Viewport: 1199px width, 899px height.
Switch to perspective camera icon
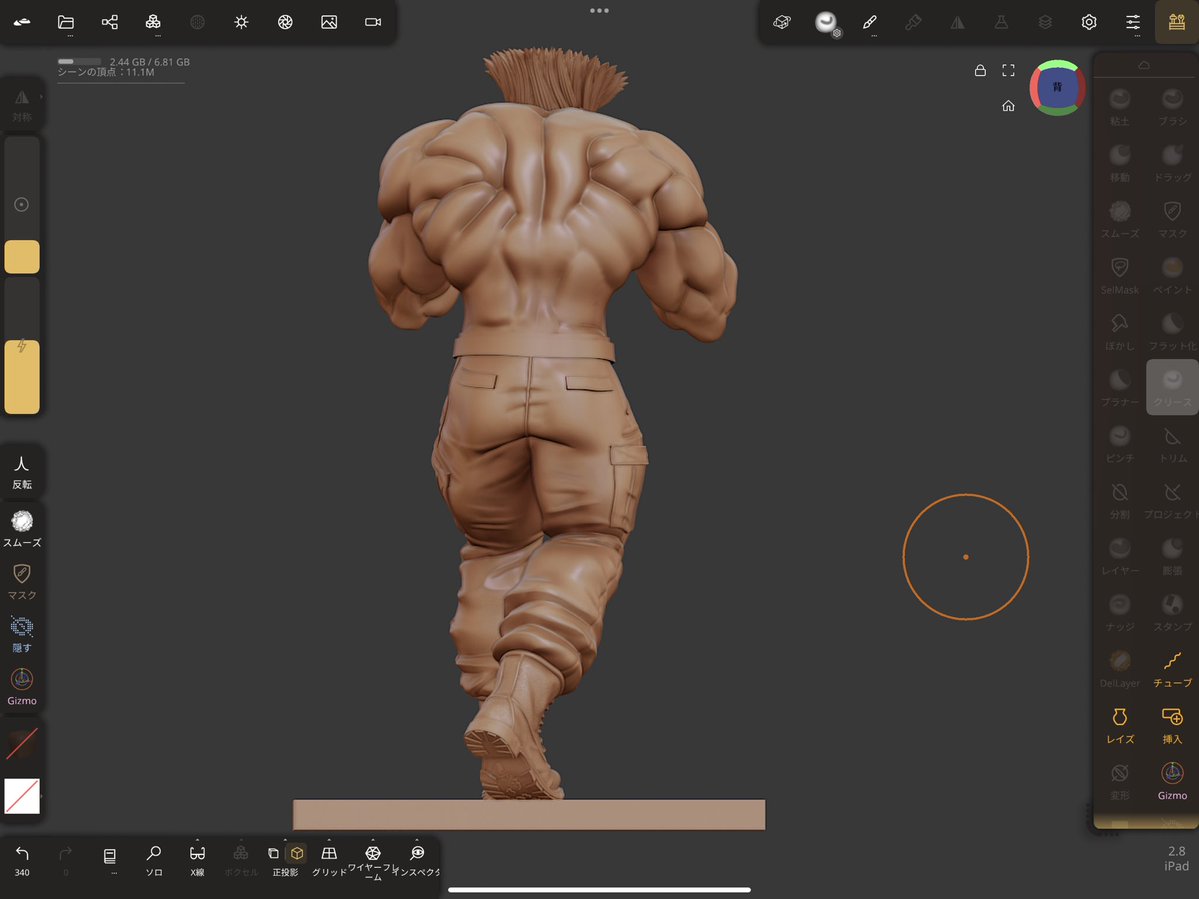[x=273, y=853]
